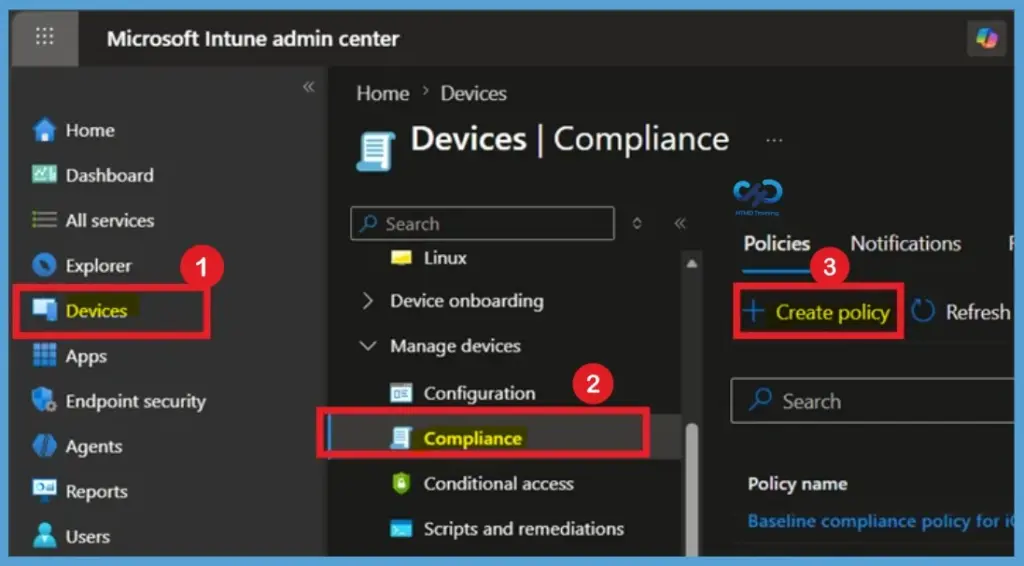Select Conditional access under Manage devices

click(x=498, y=483)
